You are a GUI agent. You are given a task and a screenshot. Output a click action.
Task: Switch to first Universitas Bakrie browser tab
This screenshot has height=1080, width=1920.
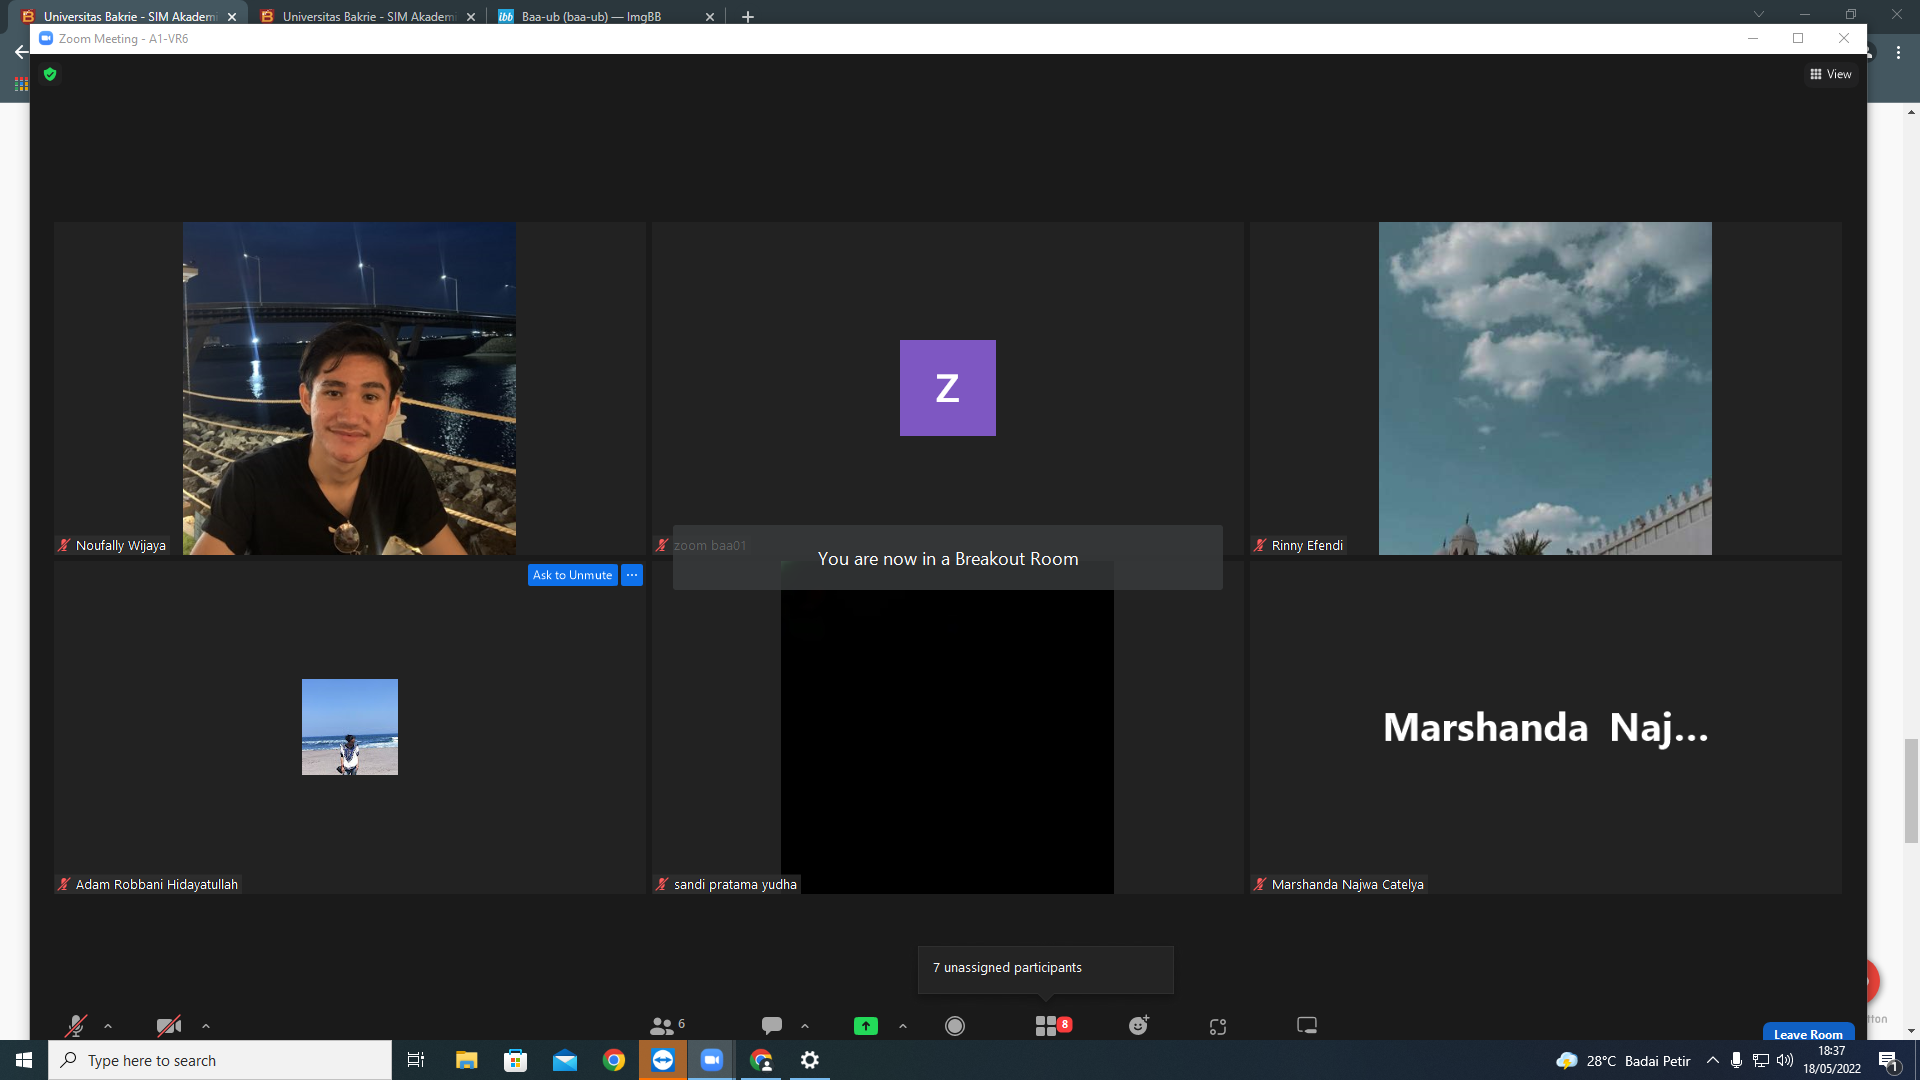(x=130, y=16)
